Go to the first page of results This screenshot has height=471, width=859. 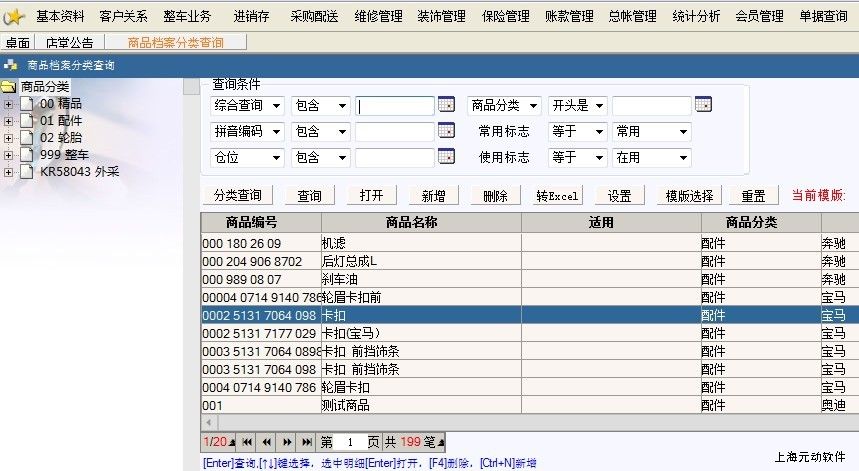click(247, 441)
